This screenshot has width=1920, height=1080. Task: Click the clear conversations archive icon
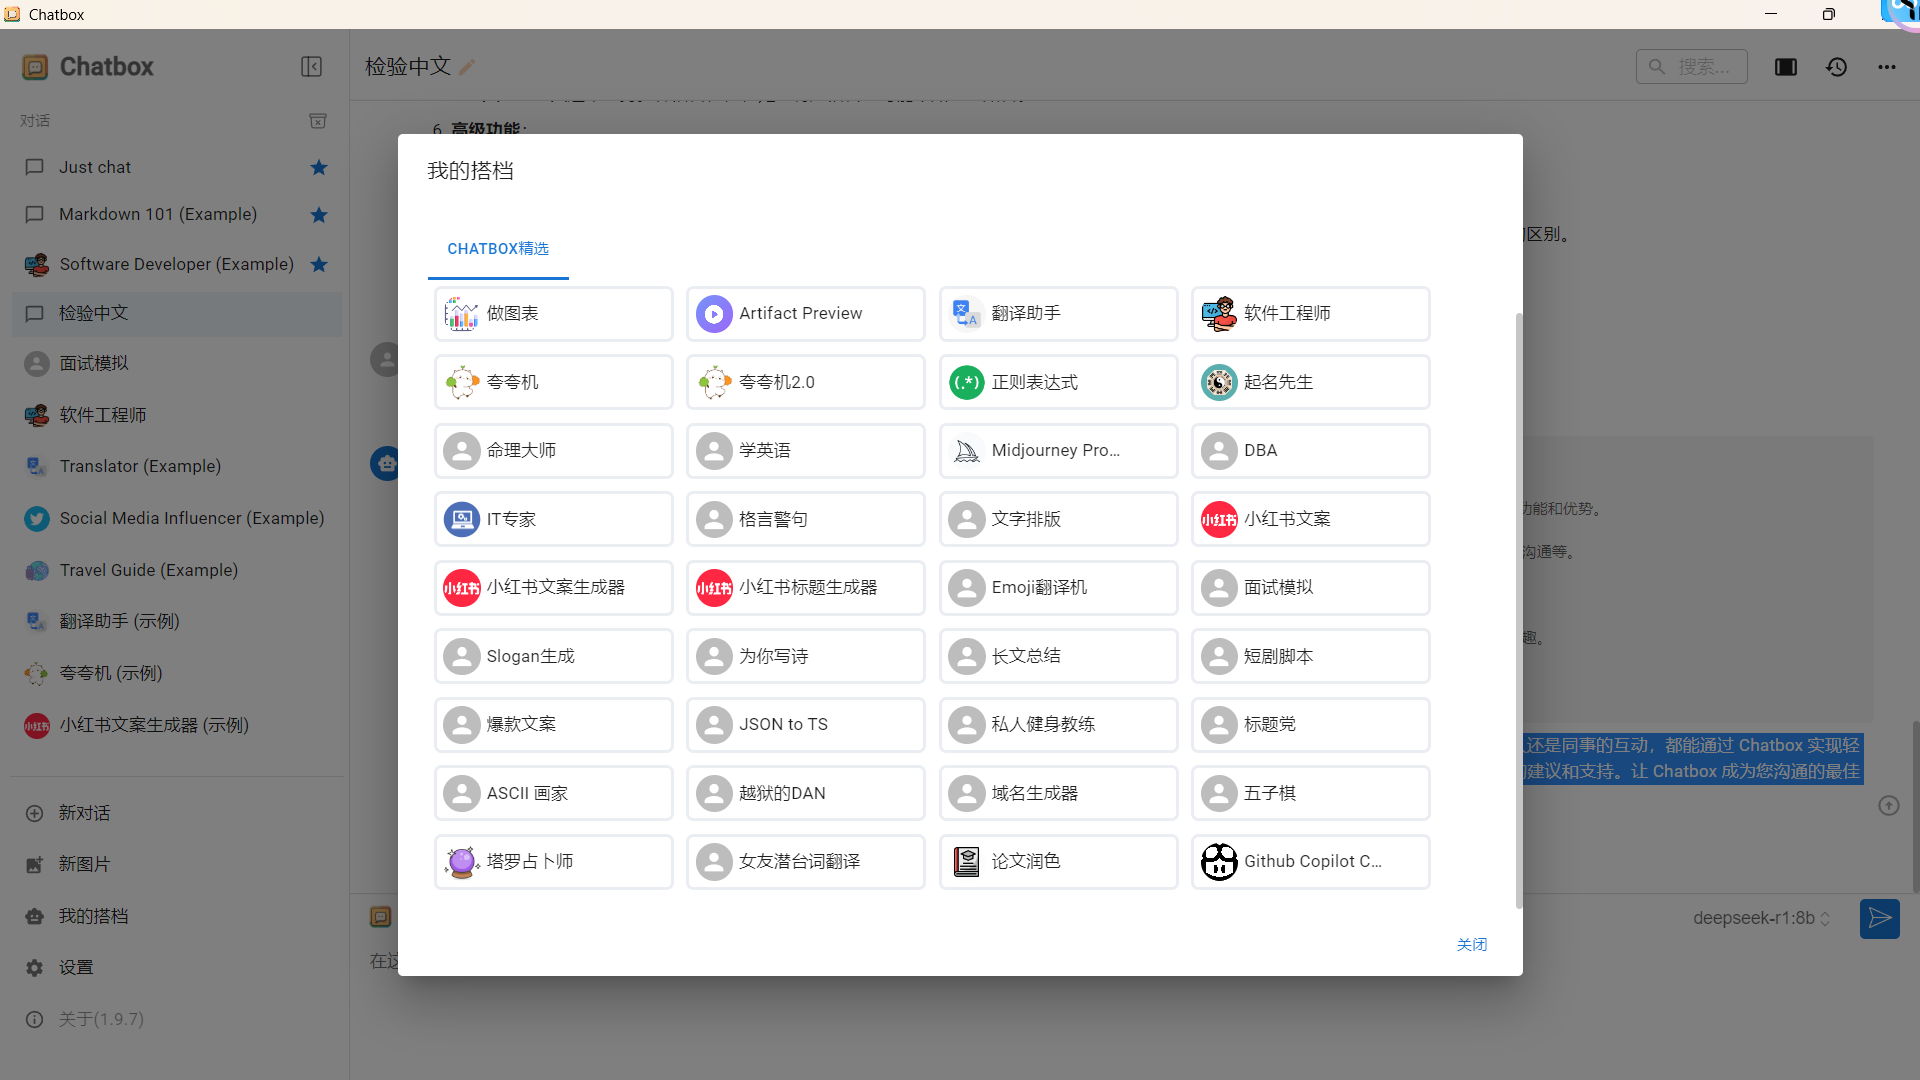318,121
